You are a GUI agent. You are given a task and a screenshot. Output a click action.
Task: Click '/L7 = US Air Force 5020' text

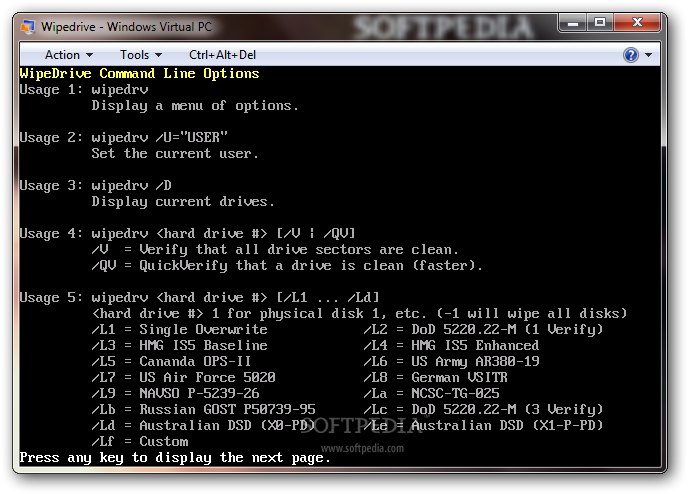pyautogui.click(x=183, y=377)
